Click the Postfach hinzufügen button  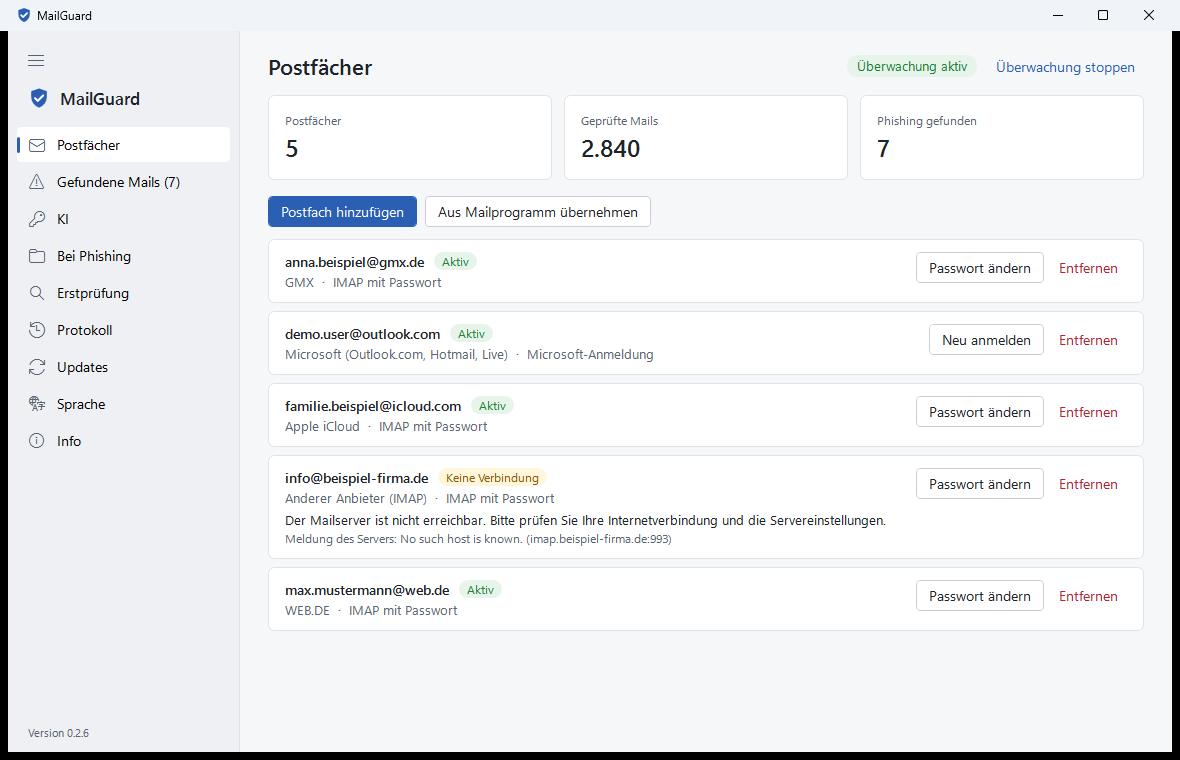tap(342, 212)
